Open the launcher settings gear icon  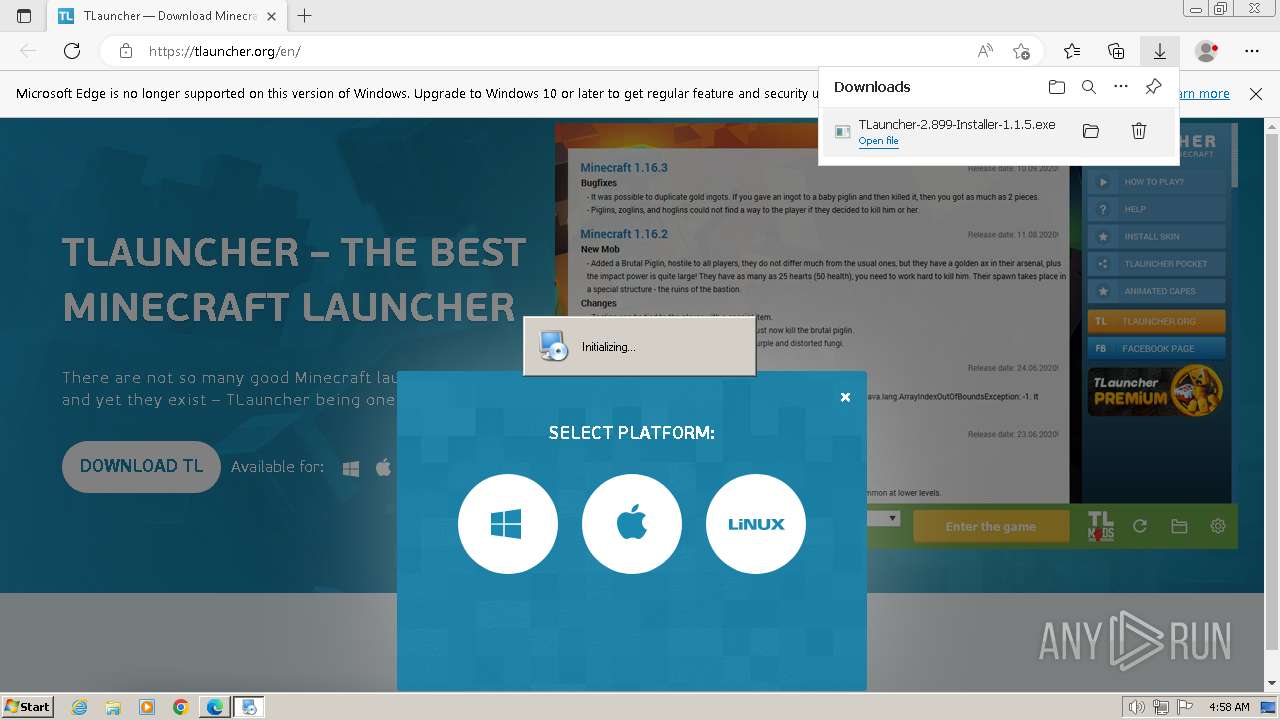pyautogui.click(x=1218, y=526)
